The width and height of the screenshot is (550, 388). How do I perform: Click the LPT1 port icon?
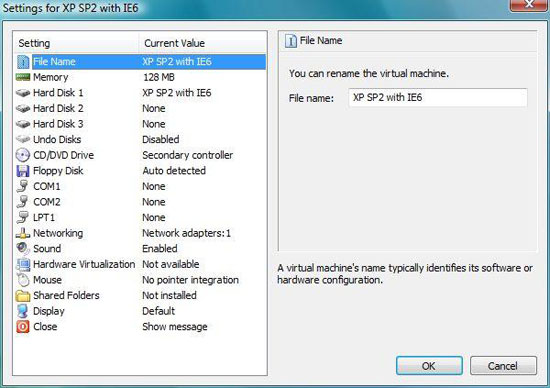click(22, 217)
